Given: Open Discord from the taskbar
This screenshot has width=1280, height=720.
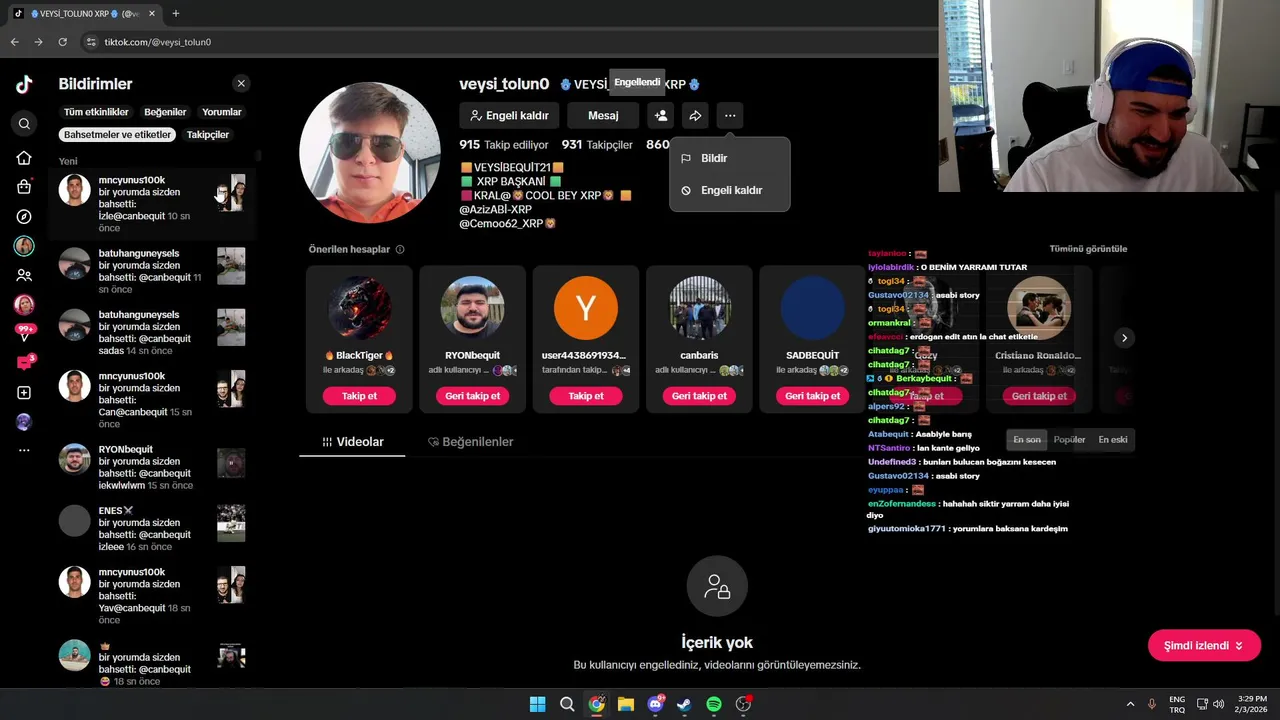Looking at the screenshot, I should (655, 704).
